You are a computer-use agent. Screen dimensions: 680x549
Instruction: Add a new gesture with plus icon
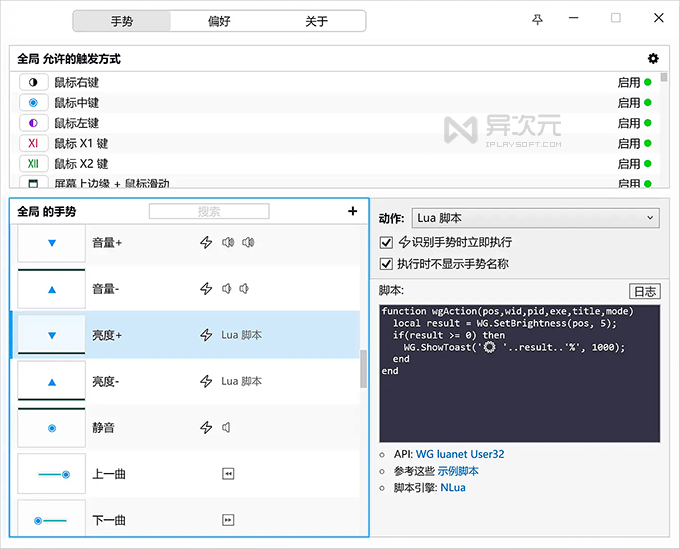(353, 211)
